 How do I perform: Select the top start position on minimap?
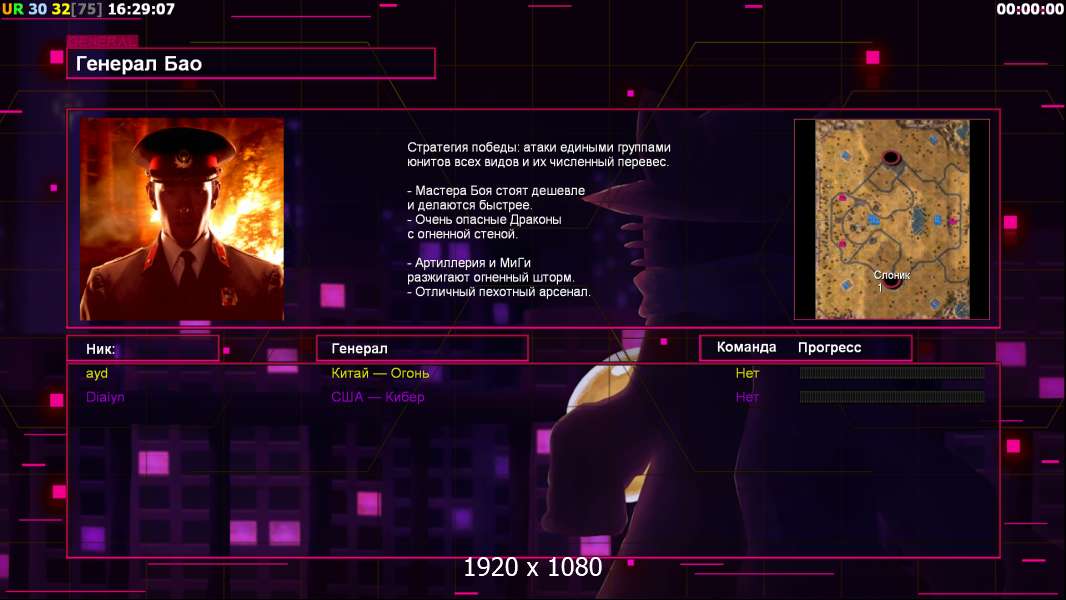(x=891, y=158)
